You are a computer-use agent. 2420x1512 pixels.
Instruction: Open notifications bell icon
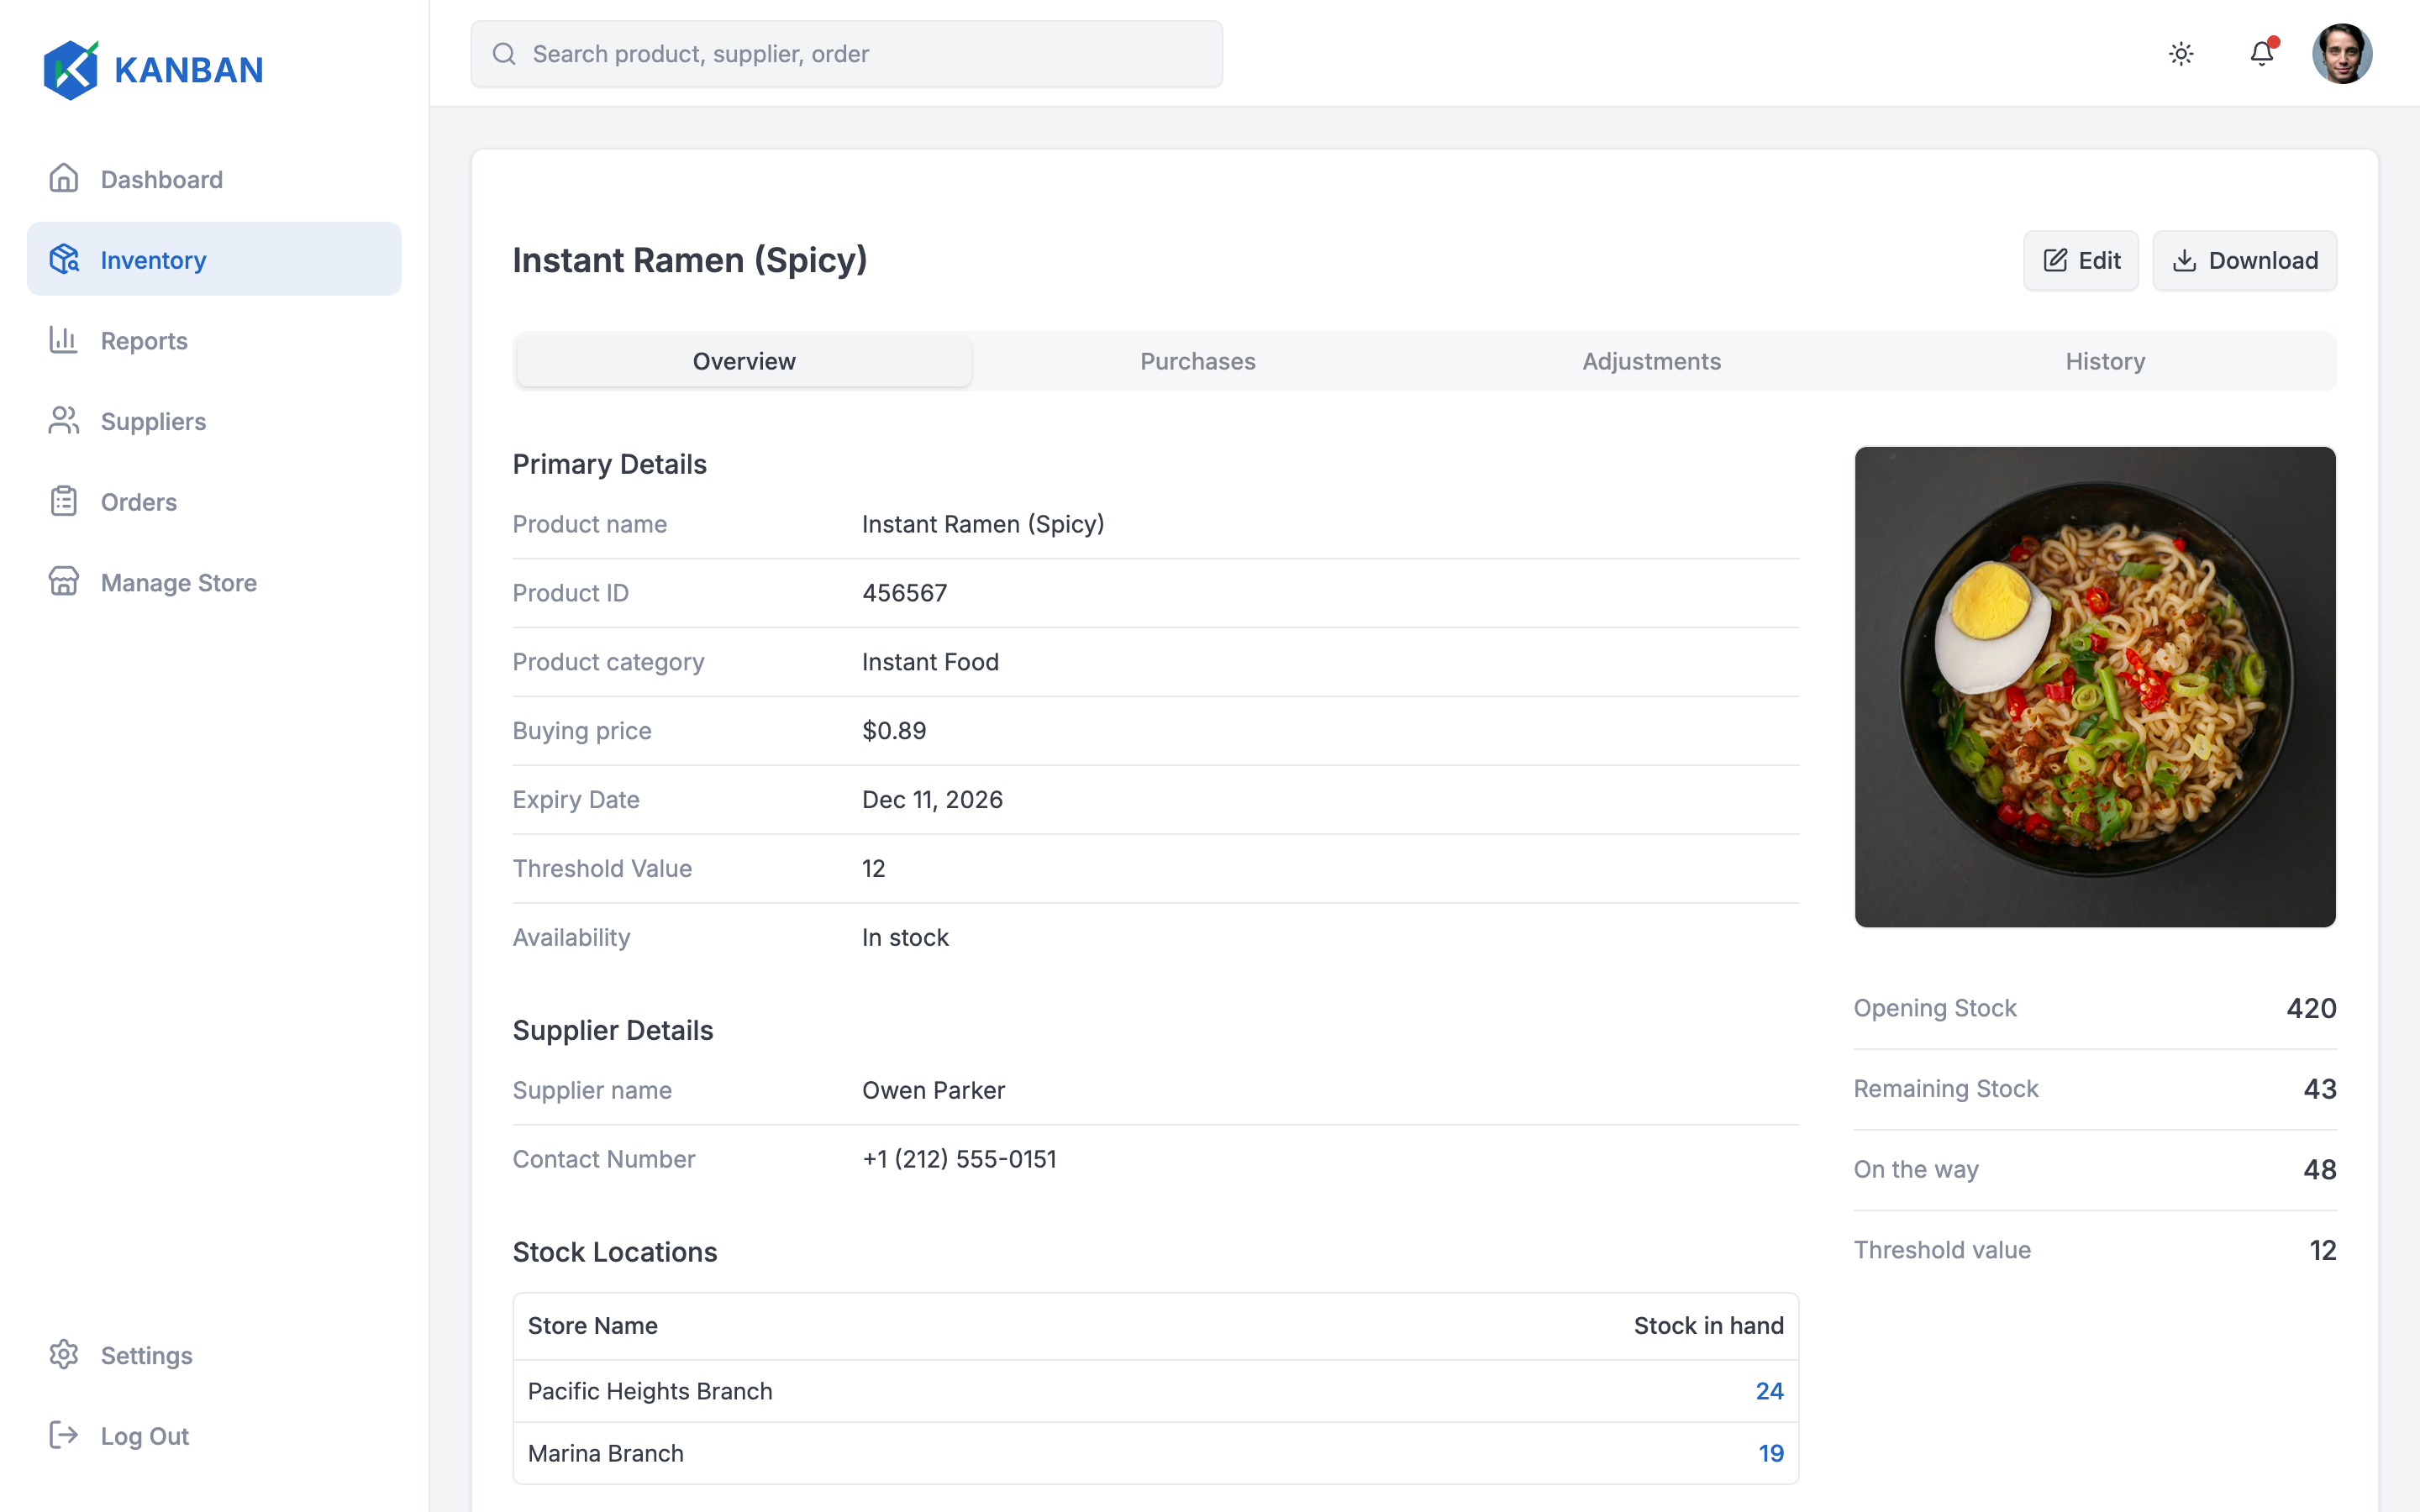pos(2262,54)
